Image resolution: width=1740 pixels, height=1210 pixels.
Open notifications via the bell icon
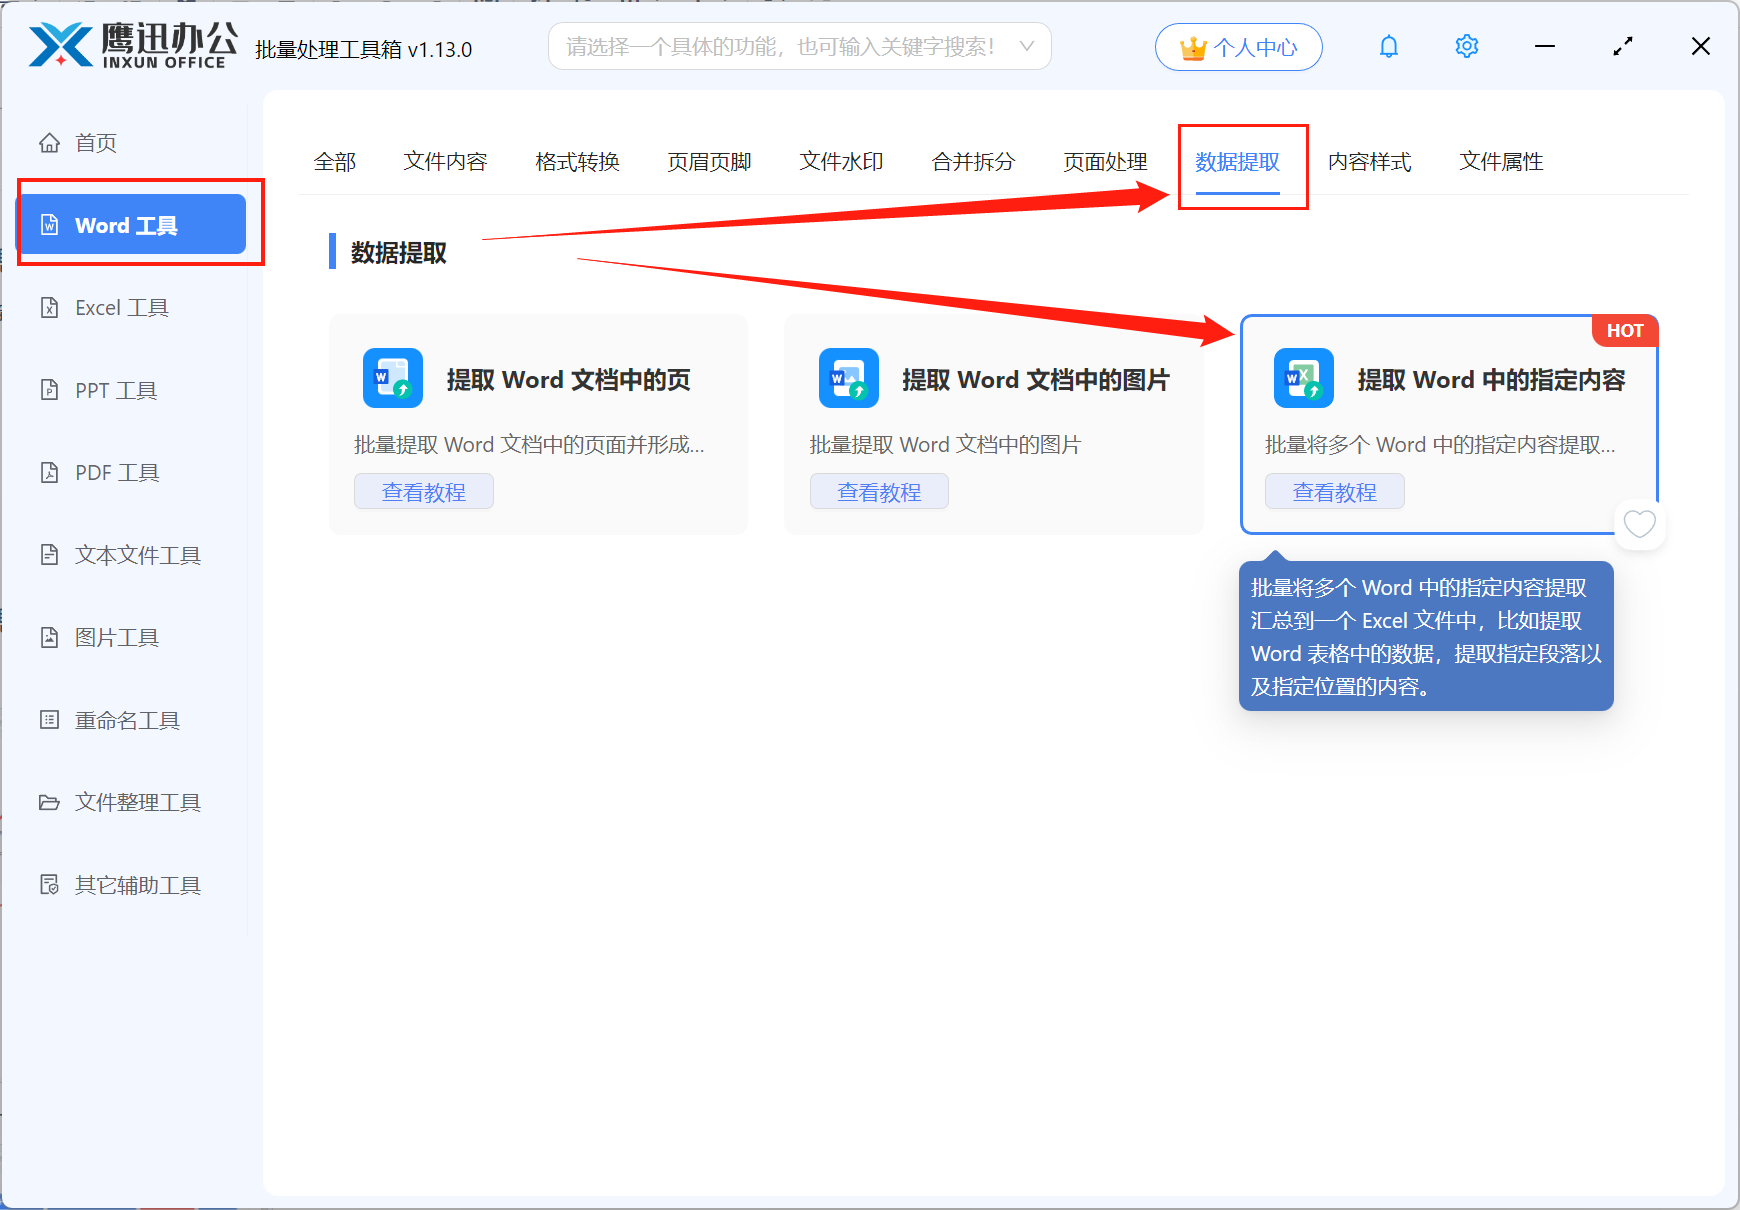[1389, 46]
